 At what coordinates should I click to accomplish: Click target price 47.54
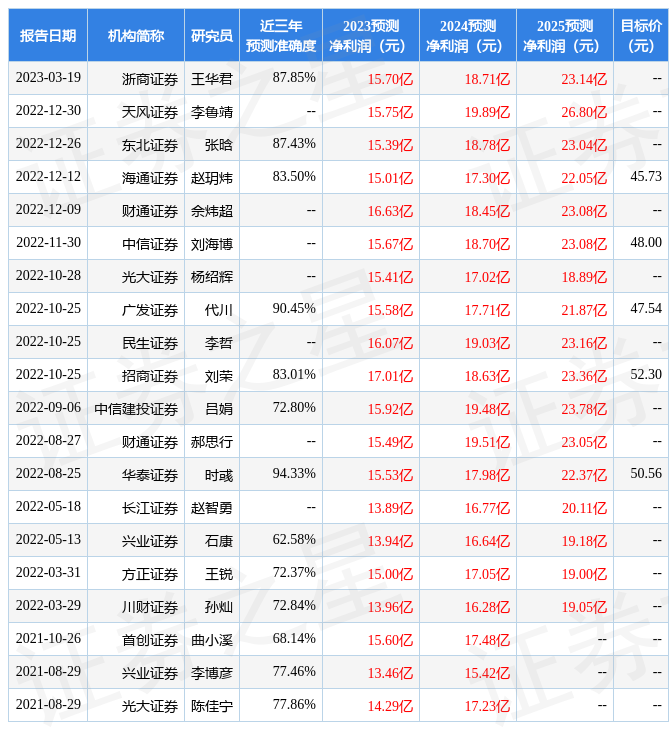(x=646, y=309)
